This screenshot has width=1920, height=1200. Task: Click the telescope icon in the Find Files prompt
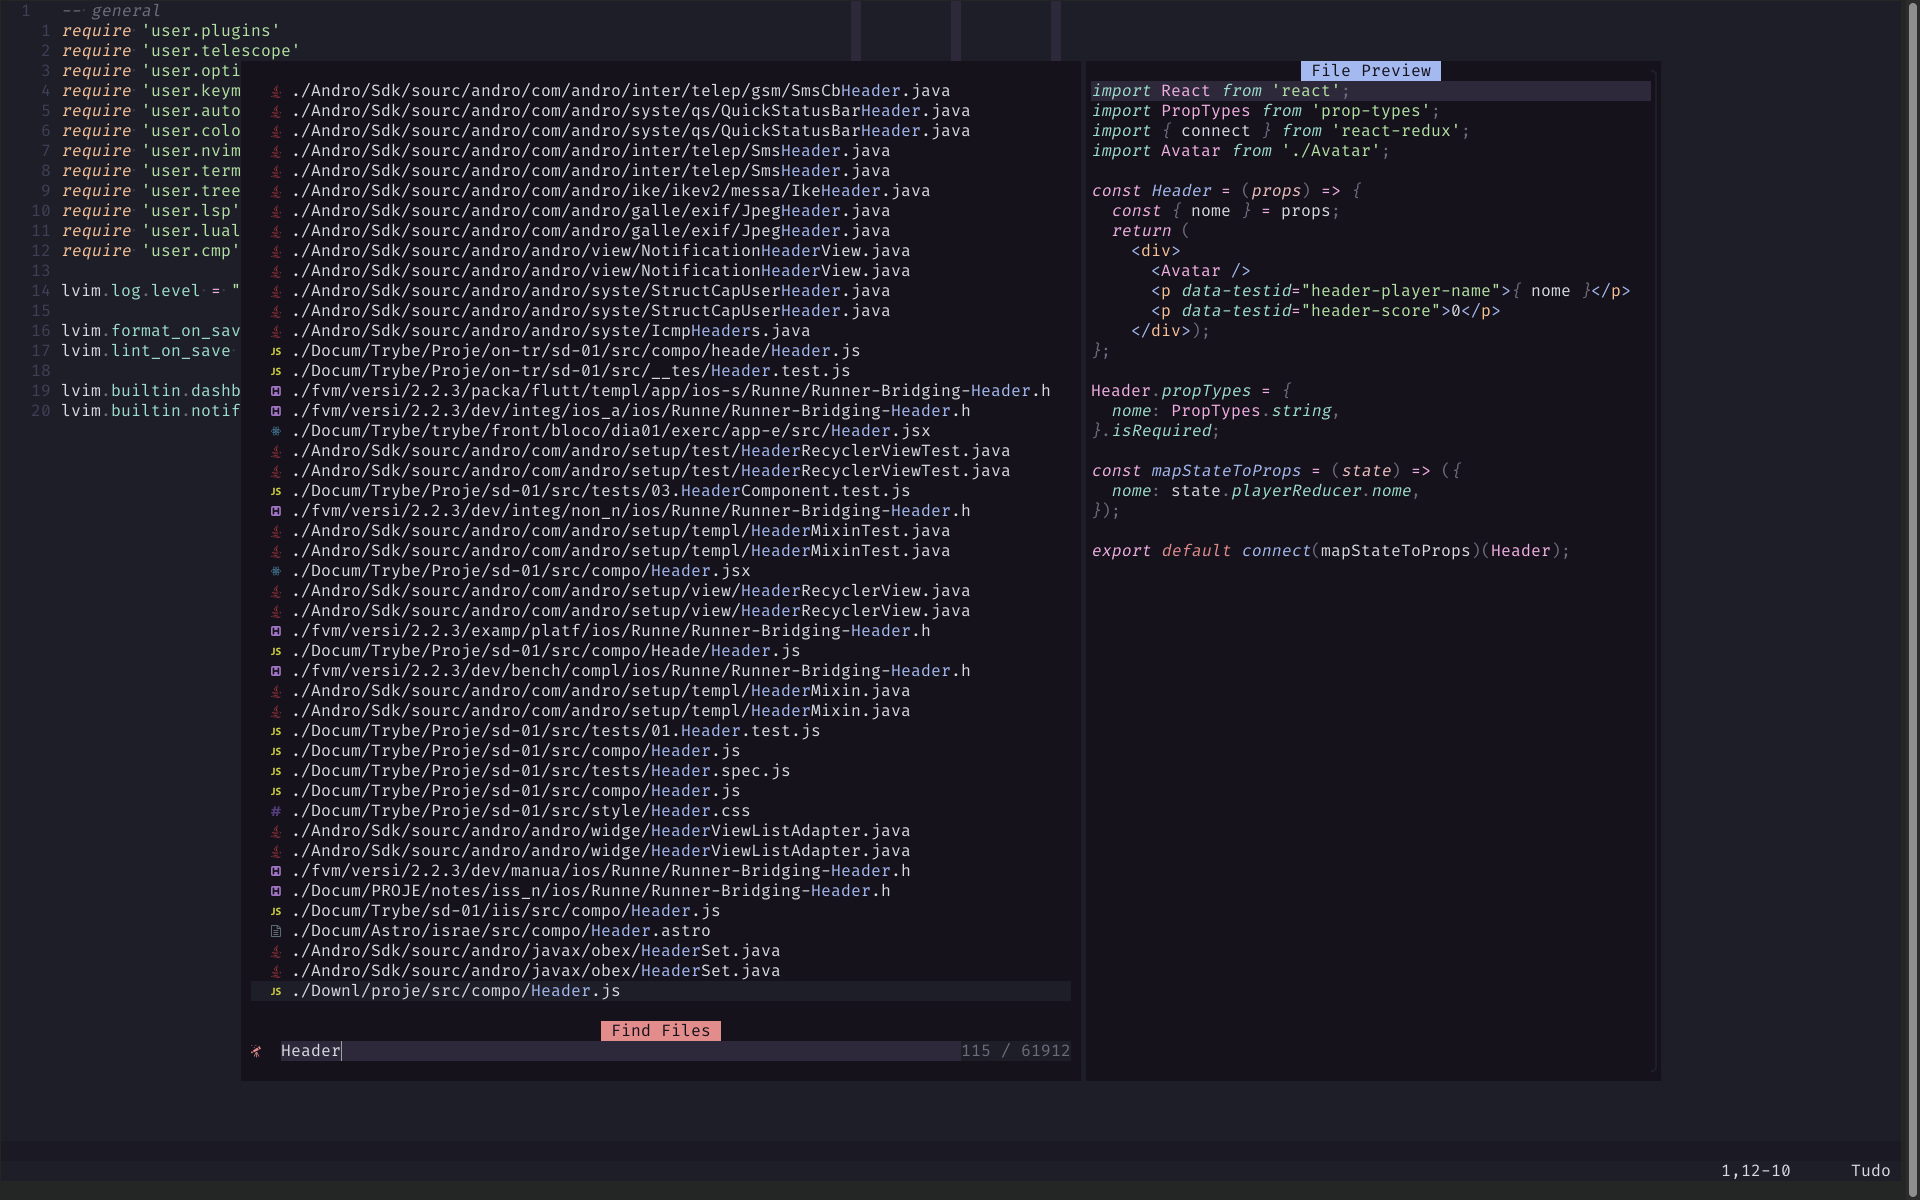[257, 1051]
